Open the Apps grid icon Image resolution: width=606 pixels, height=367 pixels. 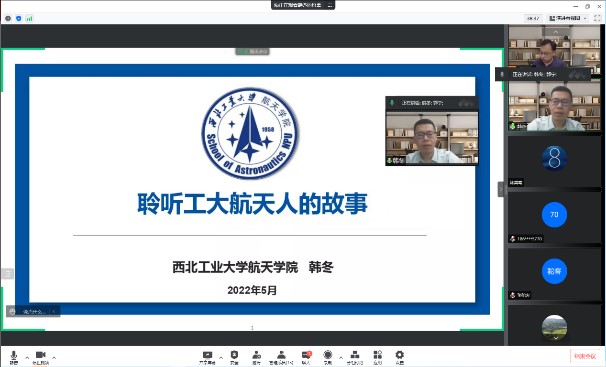point(378,357)
